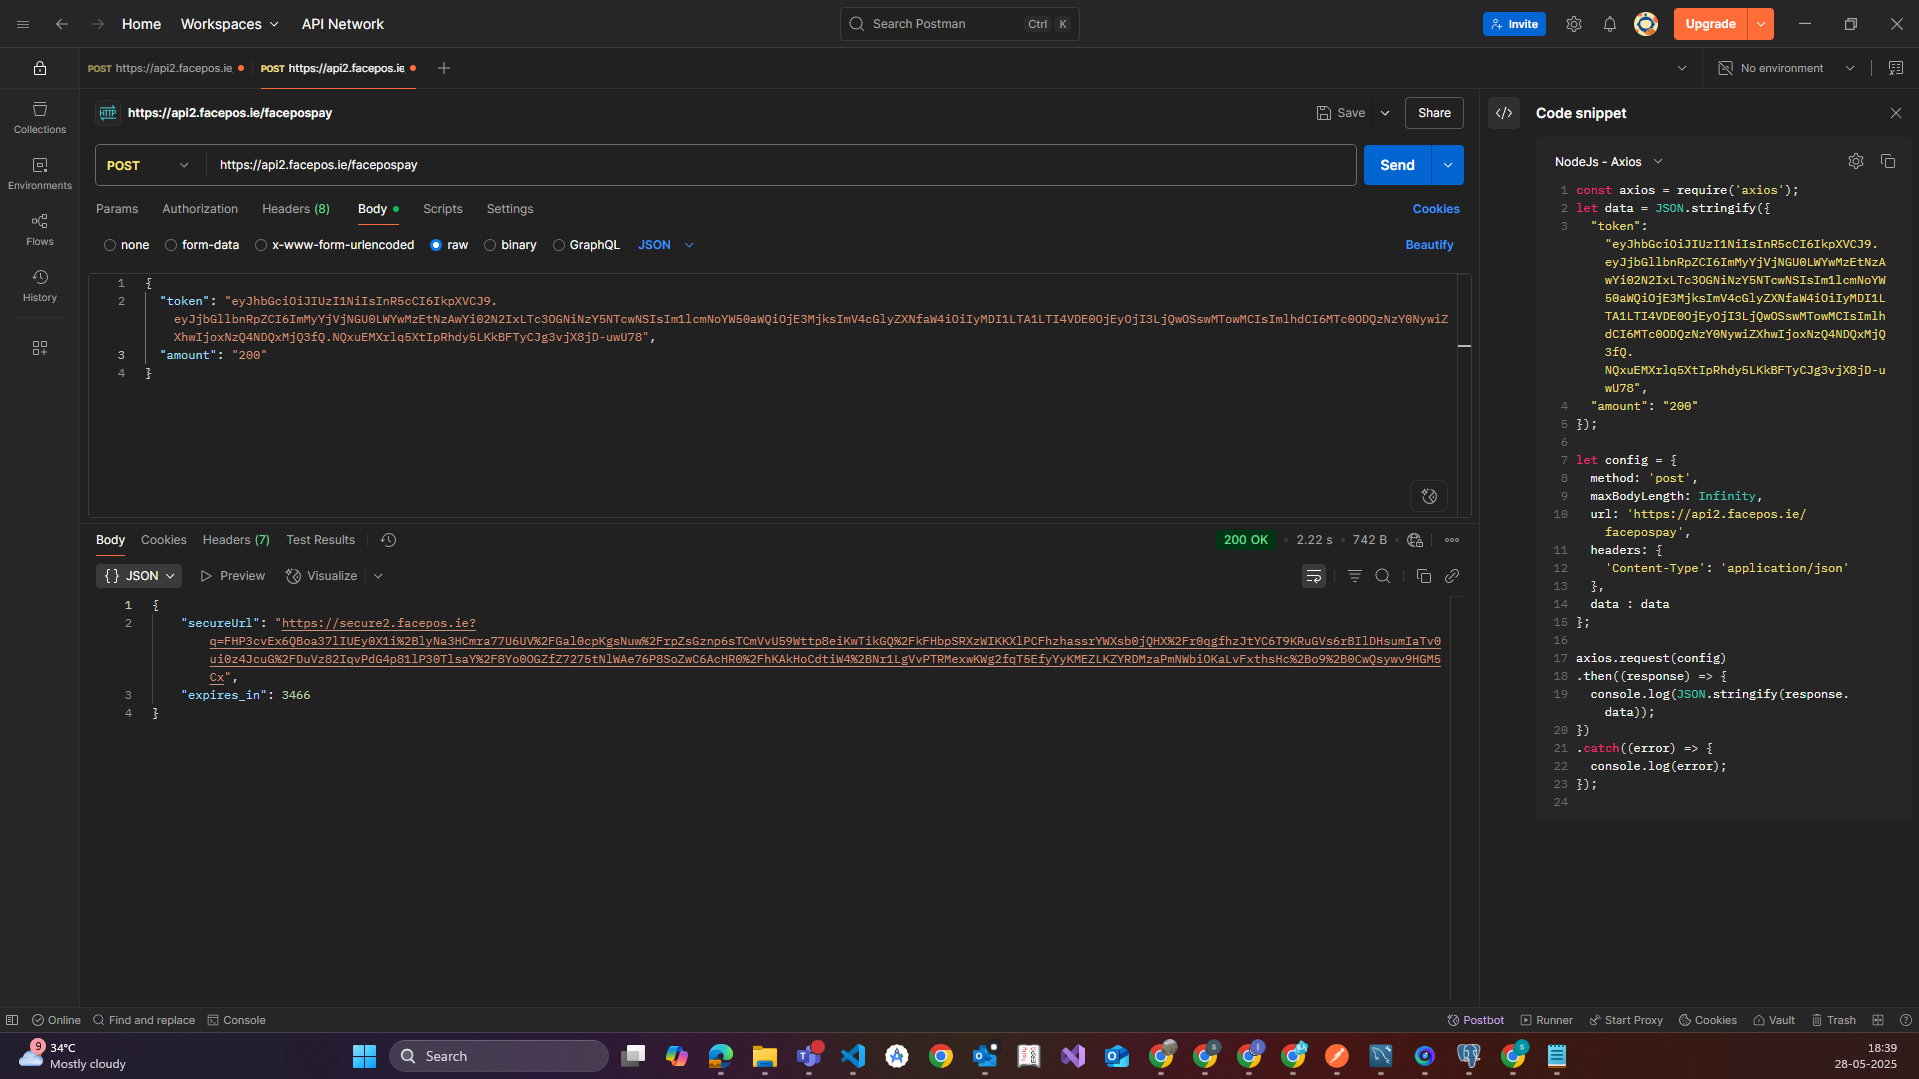Open the response filter icon
Viewport: 1919px width, 1079px height.
tap(1355, 576)
